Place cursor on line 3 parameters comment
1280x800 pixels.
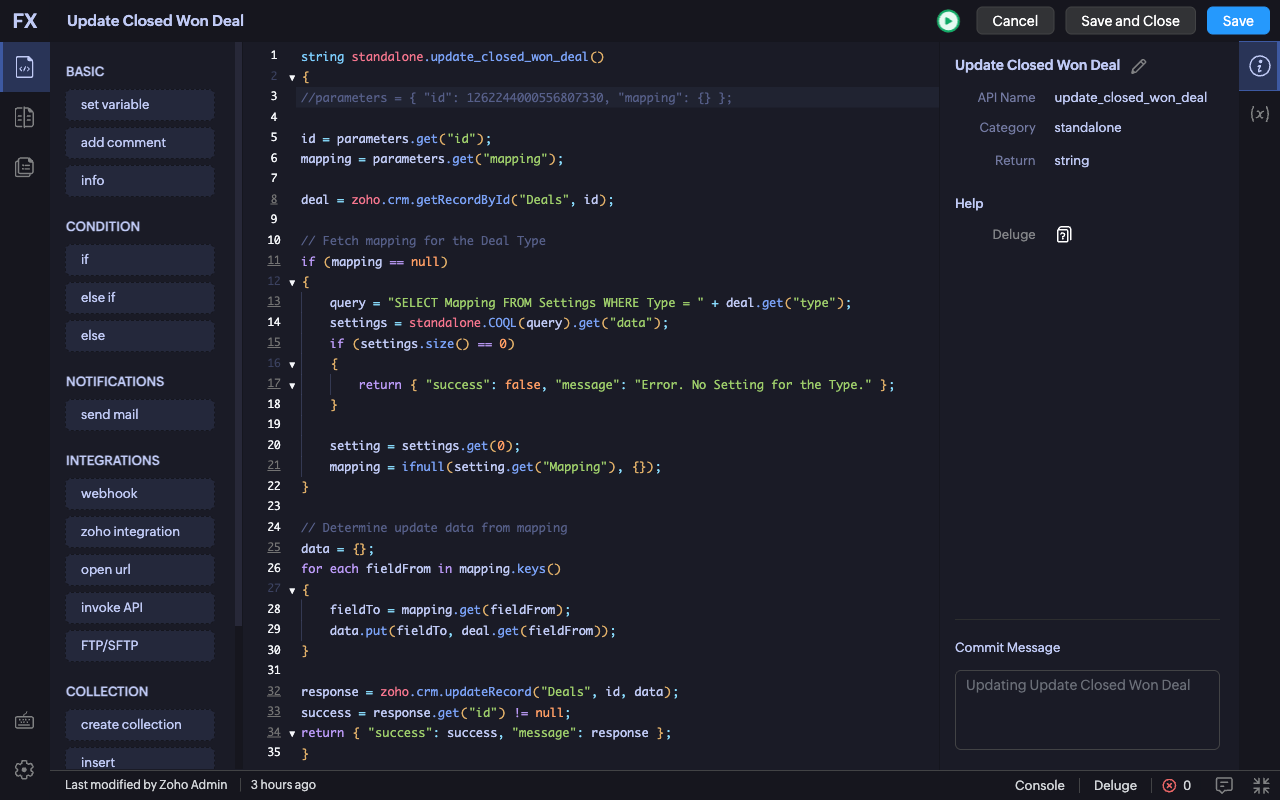coord(516,98)
